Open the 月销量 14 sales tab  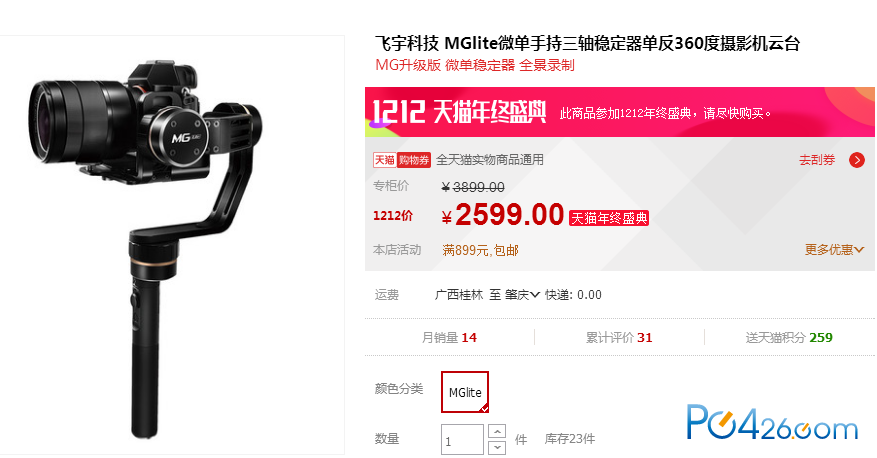coord(449,337)
